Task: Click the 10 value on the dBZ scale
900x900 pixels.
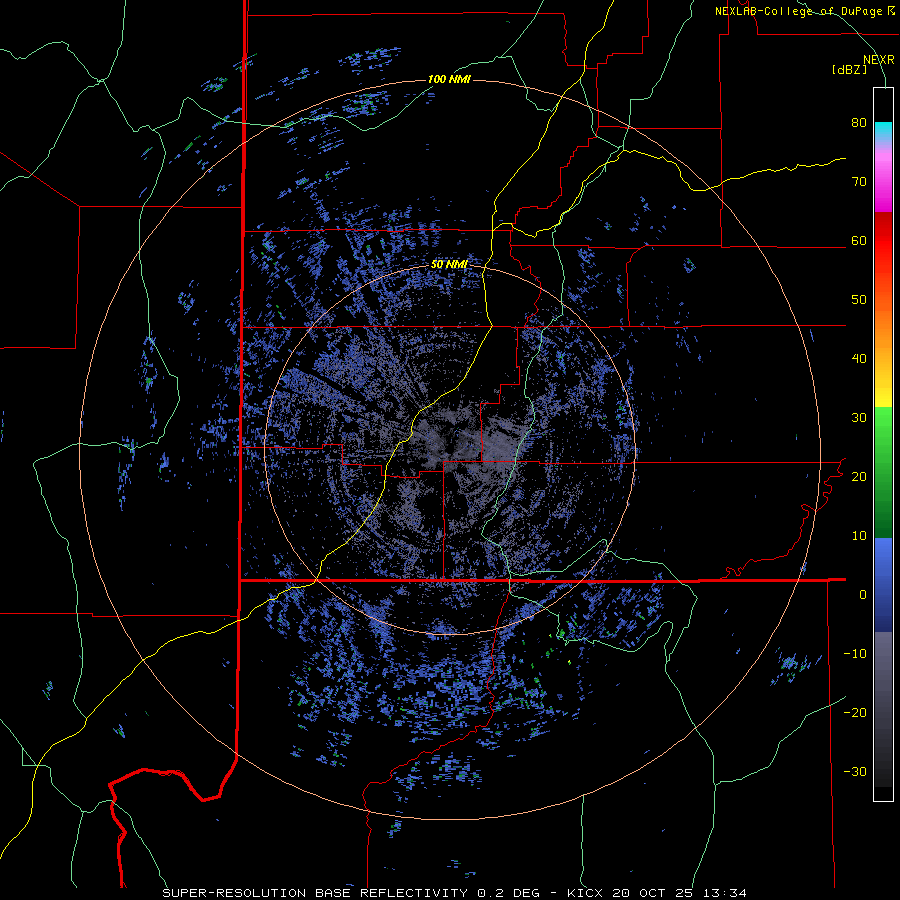Action: pyautogui.click(x=859, y=536)
